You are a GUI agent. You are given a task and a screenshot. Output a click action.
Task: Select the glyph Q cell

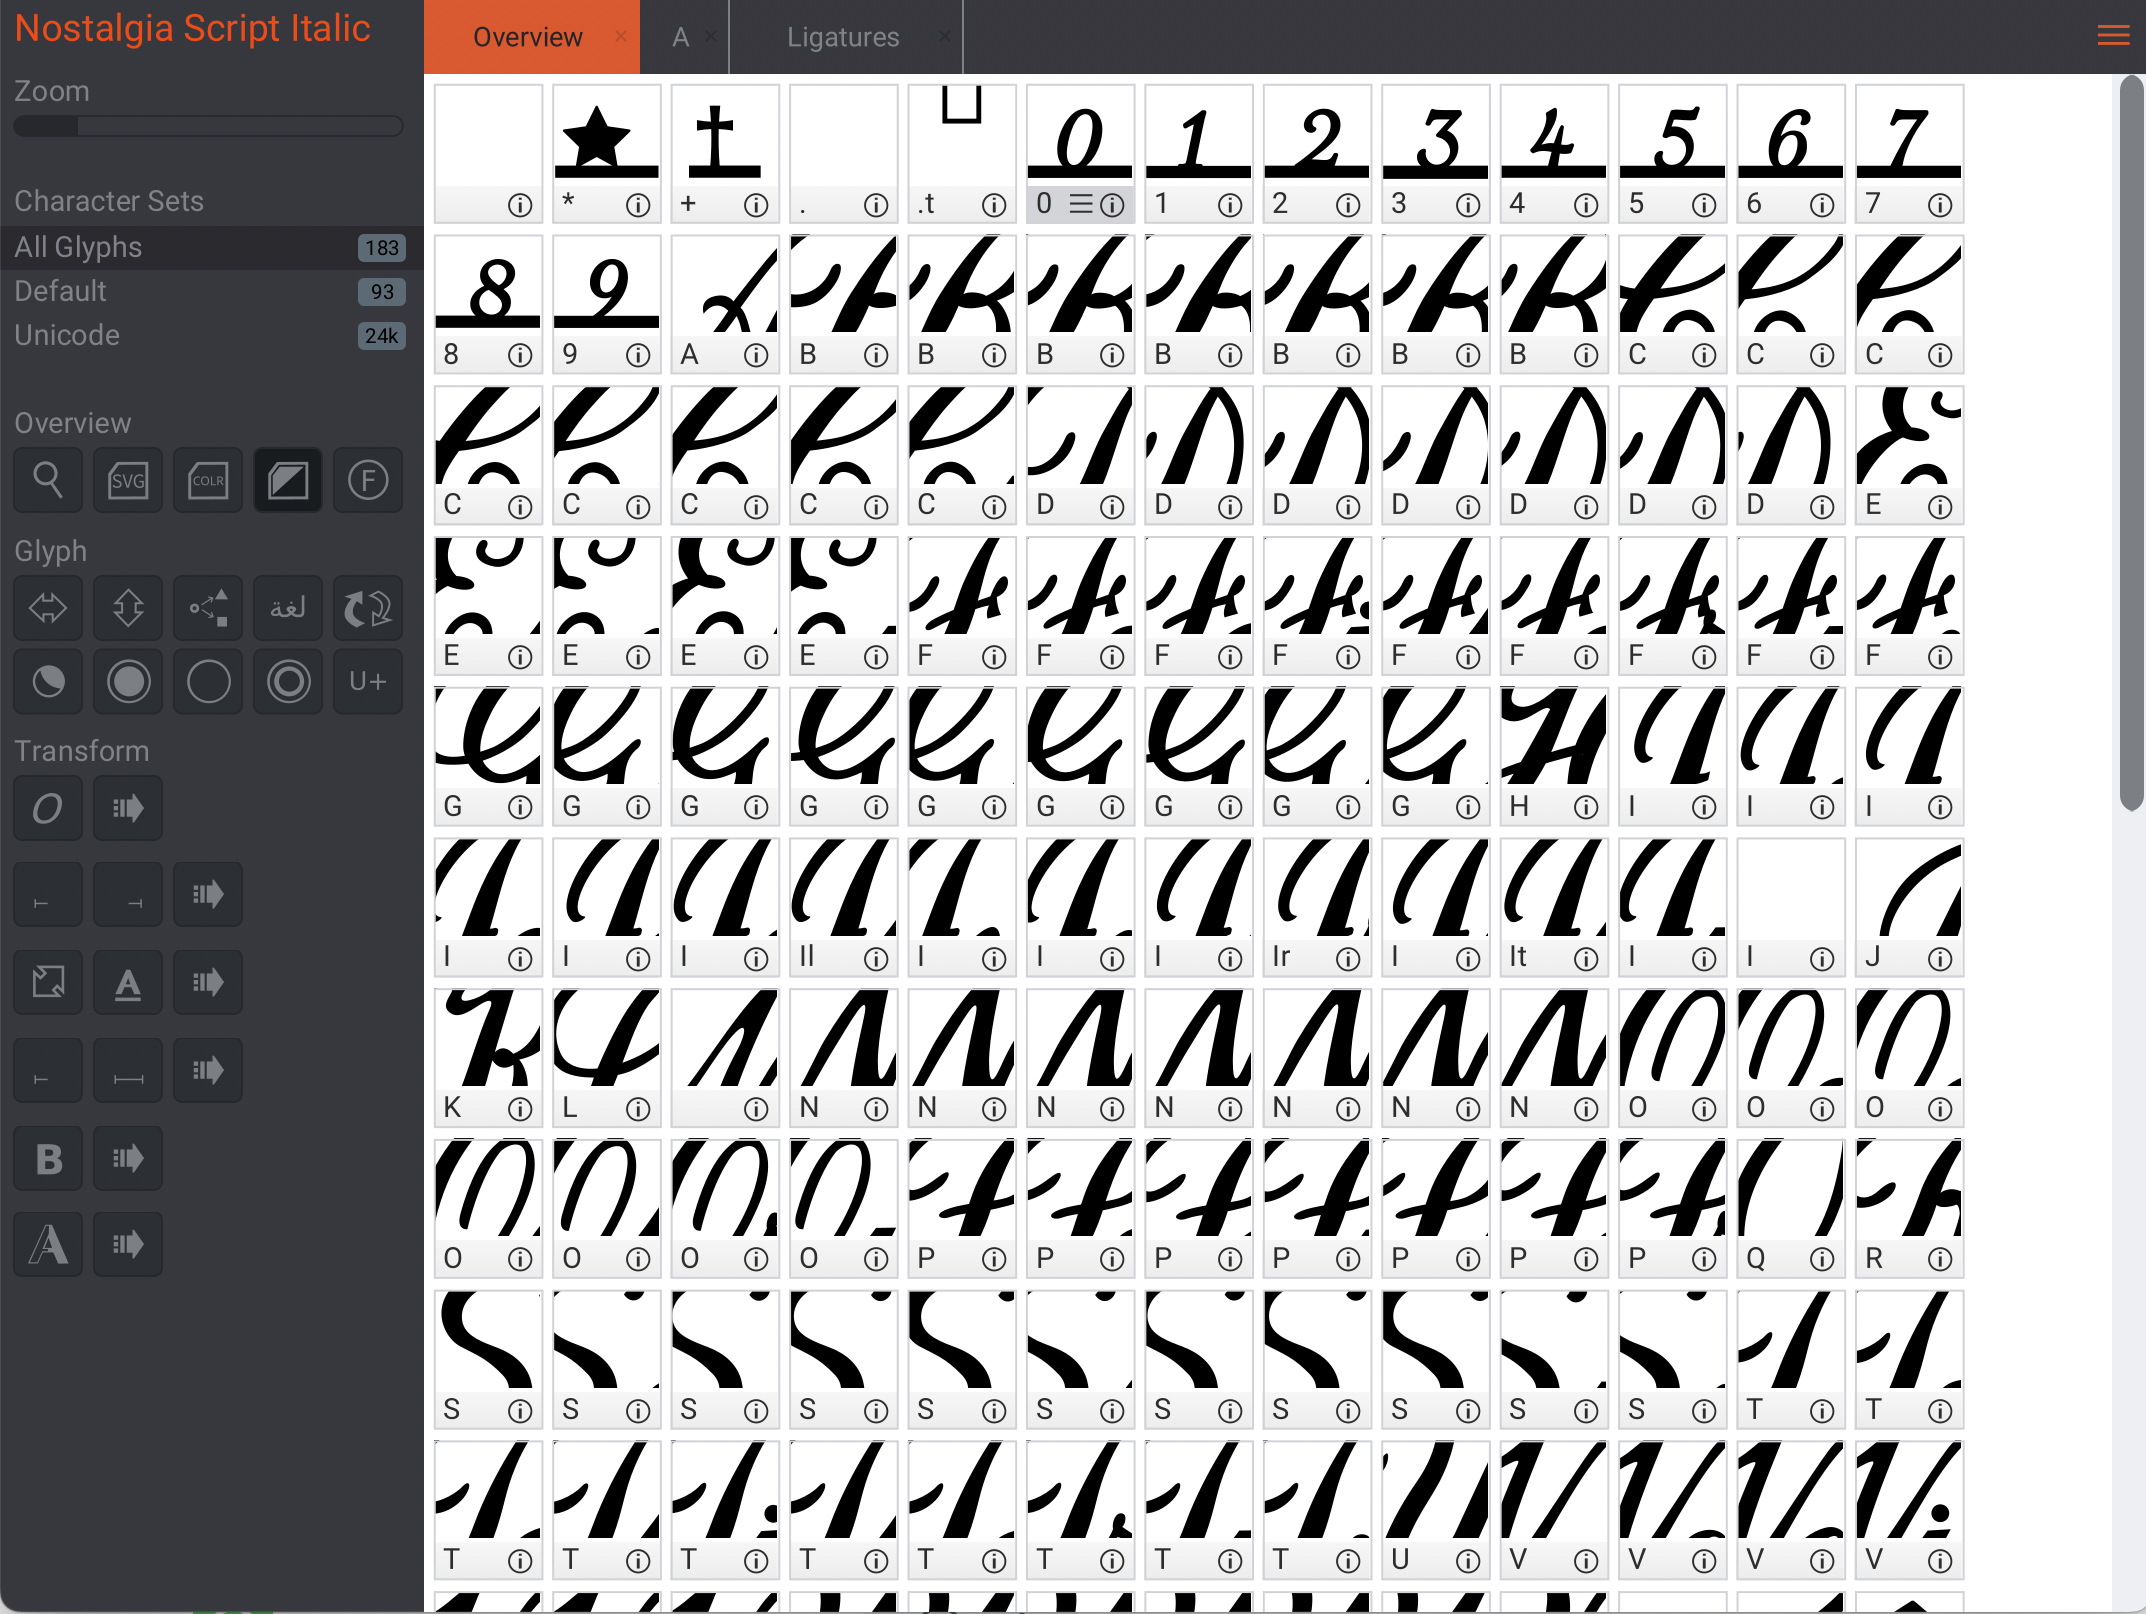(1791, 1208)
